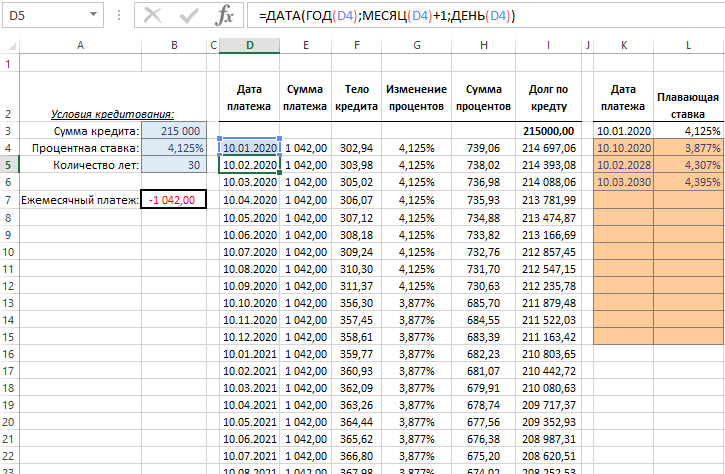The width and height of the screenshot is (725, 474).
Task: Expand the Name Box dropdown arrow
Action: click(94, 16)
